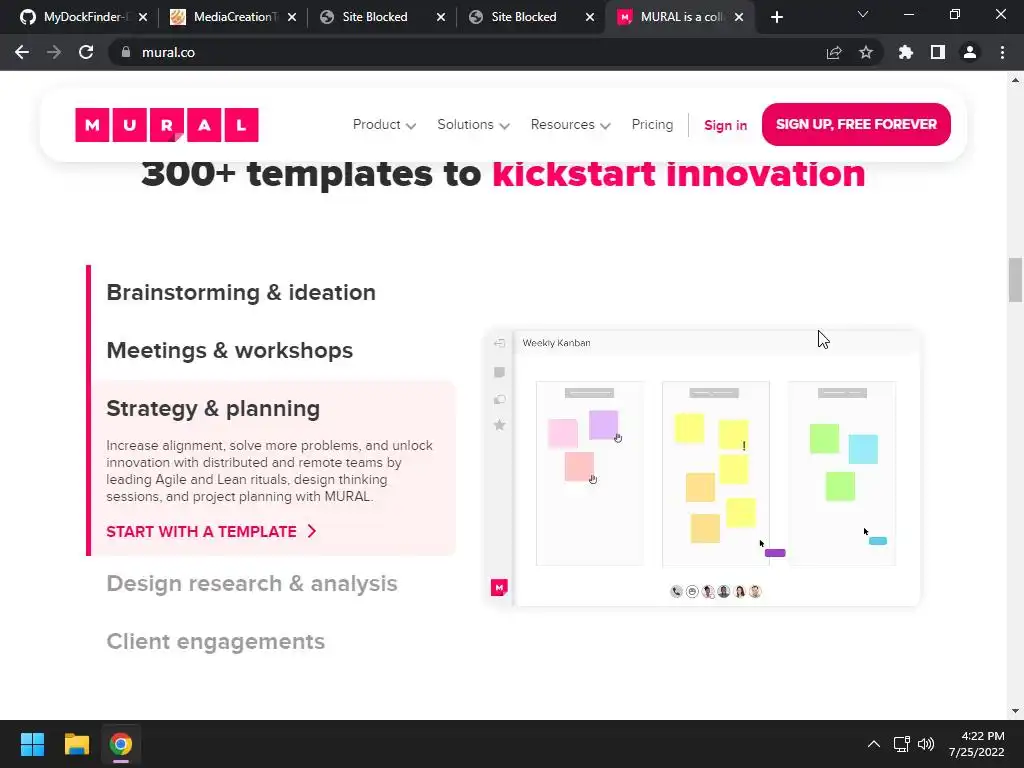Close the MediaCreationTool tab

pyautogui.click(x=292, y=17)
